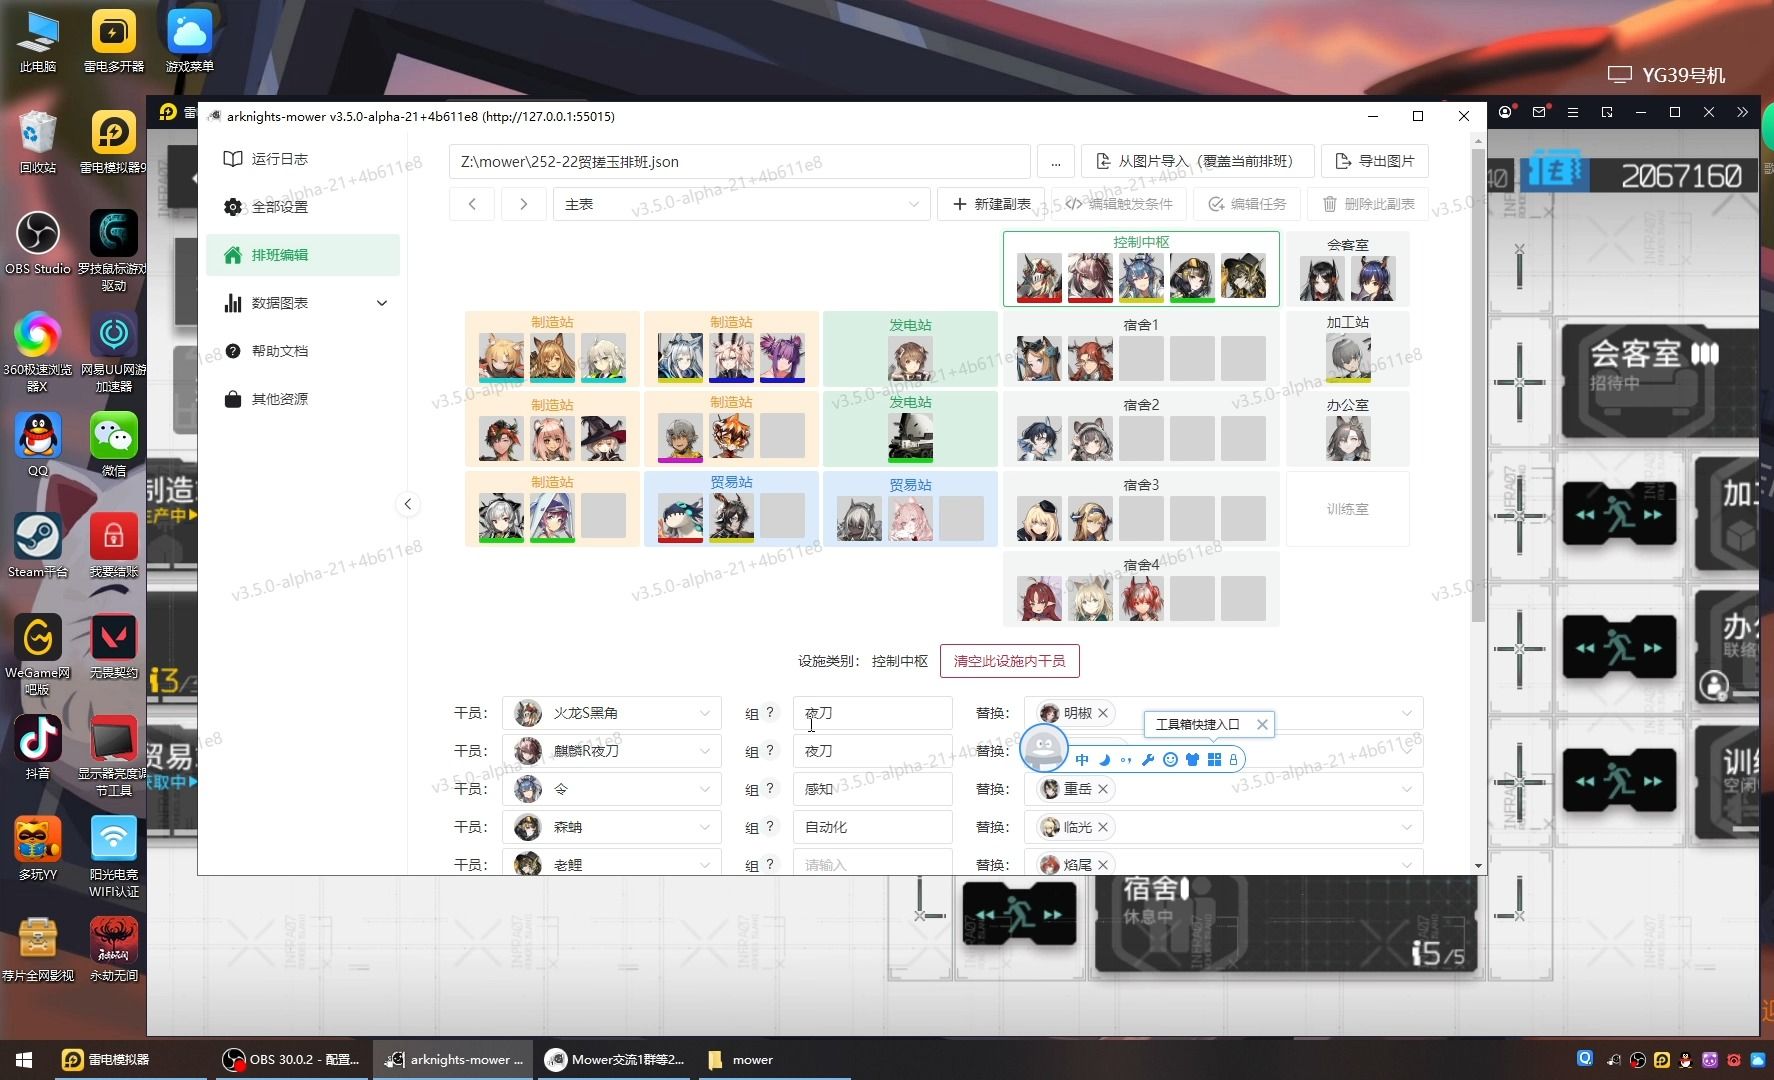Viewport: 1774px width, 1080px height.
Task: Open Steam平台 desktop icon
Action: (38, 546)
